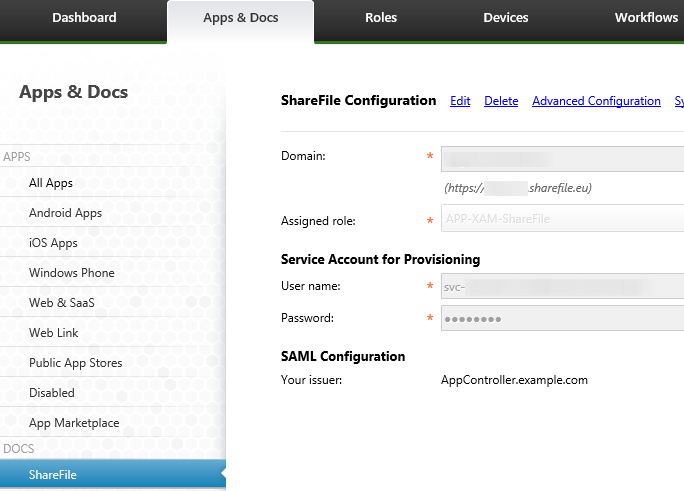This screenshot has width=684, height=491.
Task: Click the sharefile.eu URL hint text
Action: point(518,188)
